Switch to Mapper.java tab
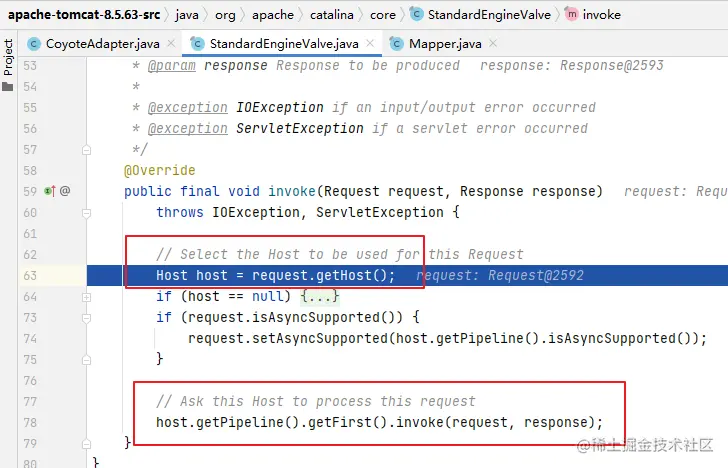728x468 pixels. [x=445, y=44]
